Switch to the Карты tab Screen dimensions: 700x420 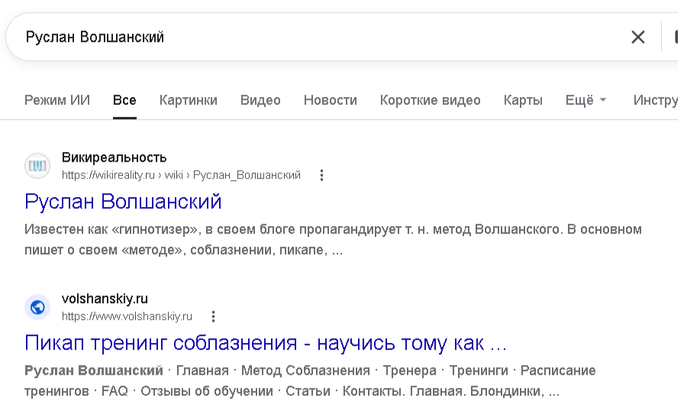523,100
